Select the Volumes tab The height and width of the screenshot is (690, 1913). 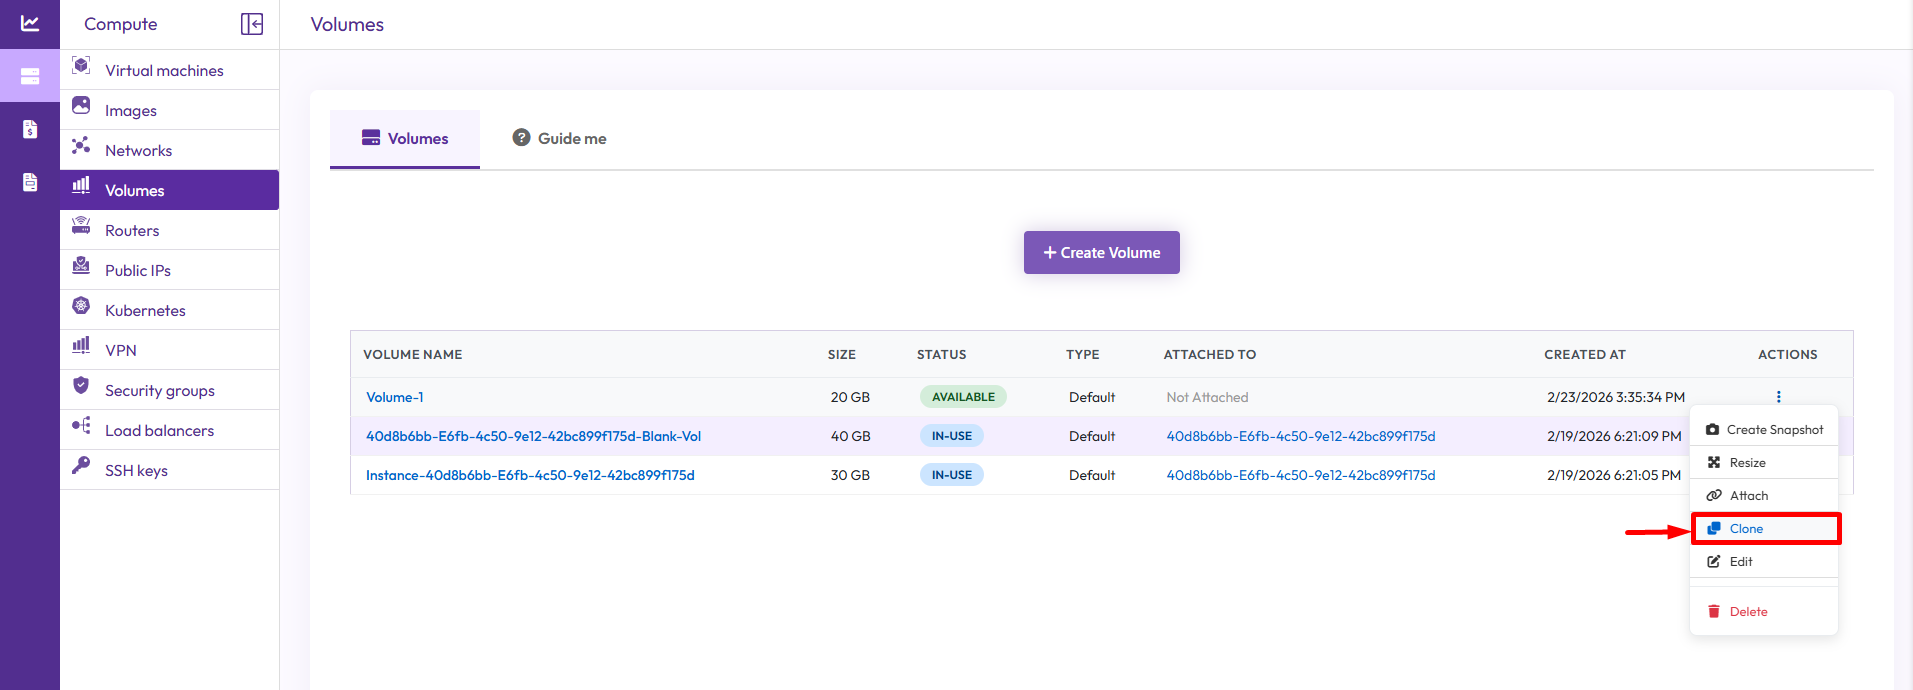[405, 139]
